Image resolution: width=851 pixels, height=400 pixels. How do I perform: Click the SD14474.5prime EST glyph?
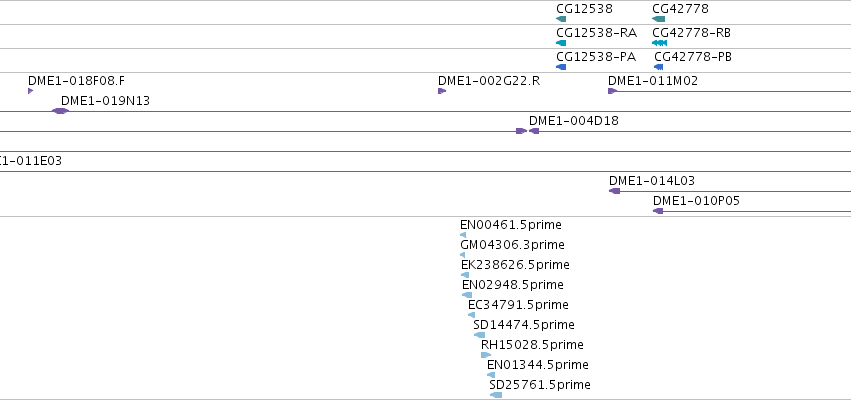click(x=479, y=335)
